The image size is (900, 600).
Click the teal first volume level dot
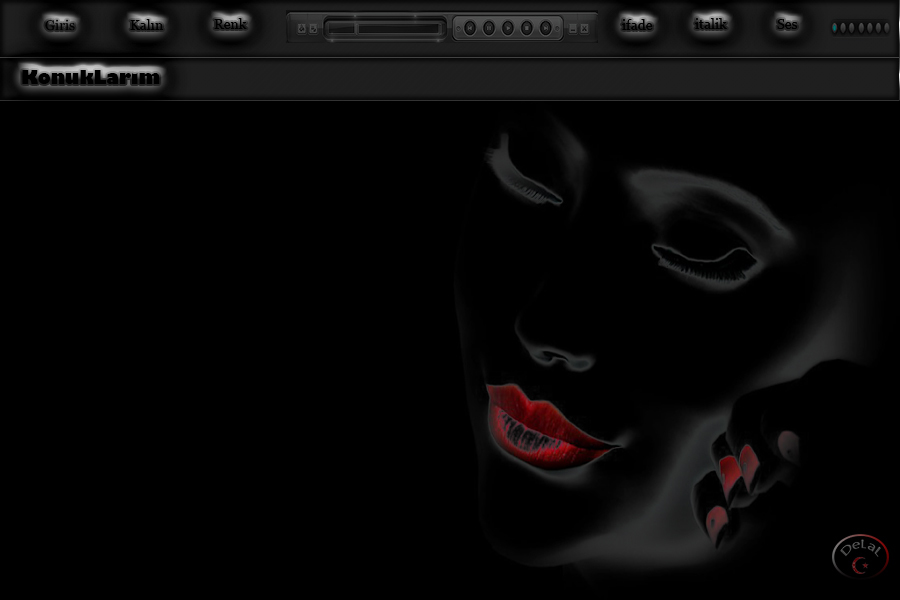[835, 28]
